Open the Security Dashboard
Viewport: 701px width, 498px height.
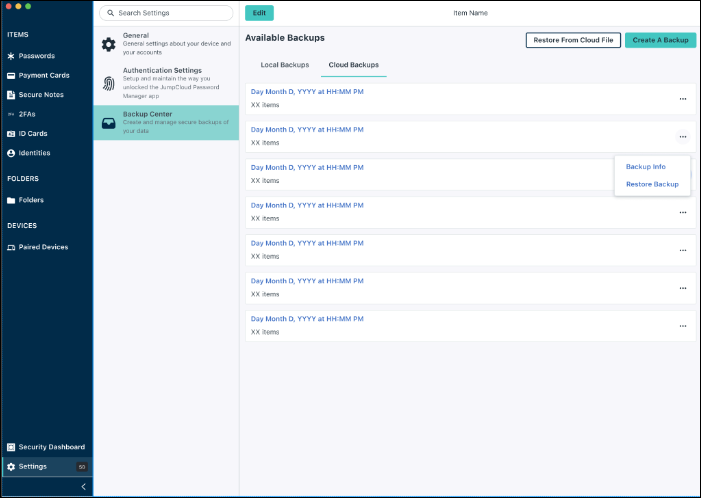51,447
